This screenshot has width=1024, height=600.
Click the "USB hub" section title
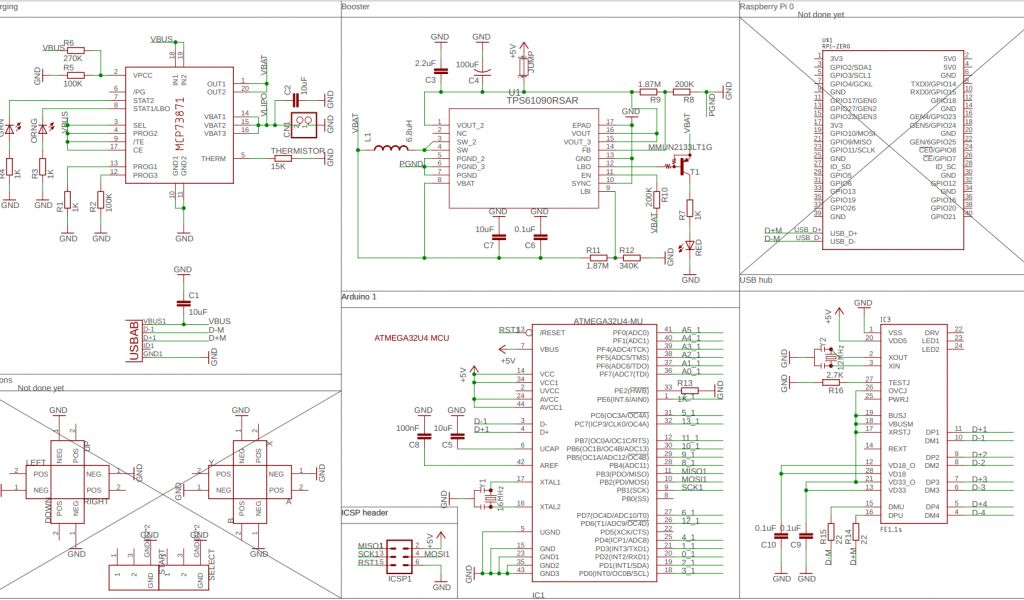(x=759, y=281)
